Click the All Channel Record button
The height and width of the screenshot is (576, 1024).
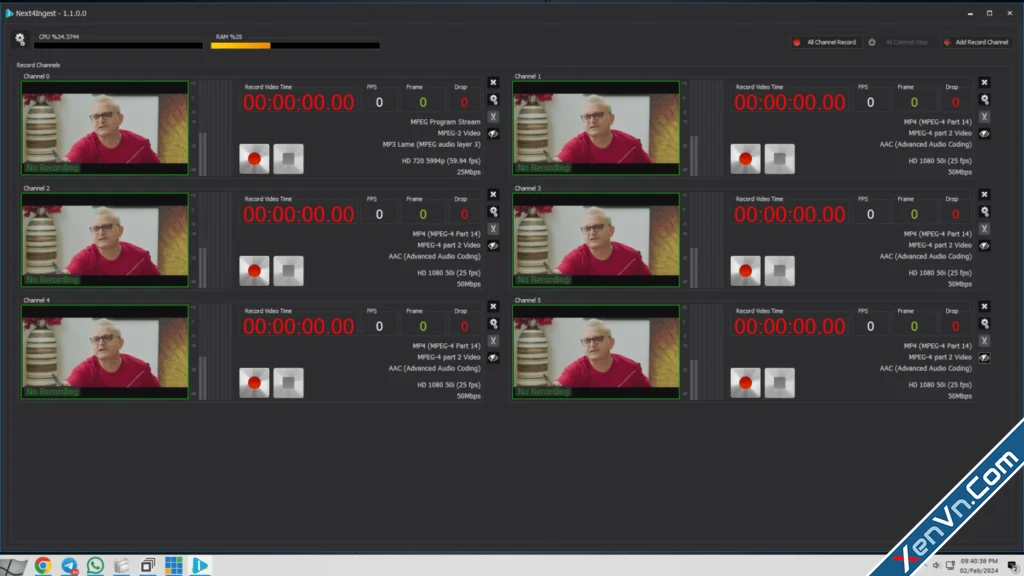[x=825, y=42]
